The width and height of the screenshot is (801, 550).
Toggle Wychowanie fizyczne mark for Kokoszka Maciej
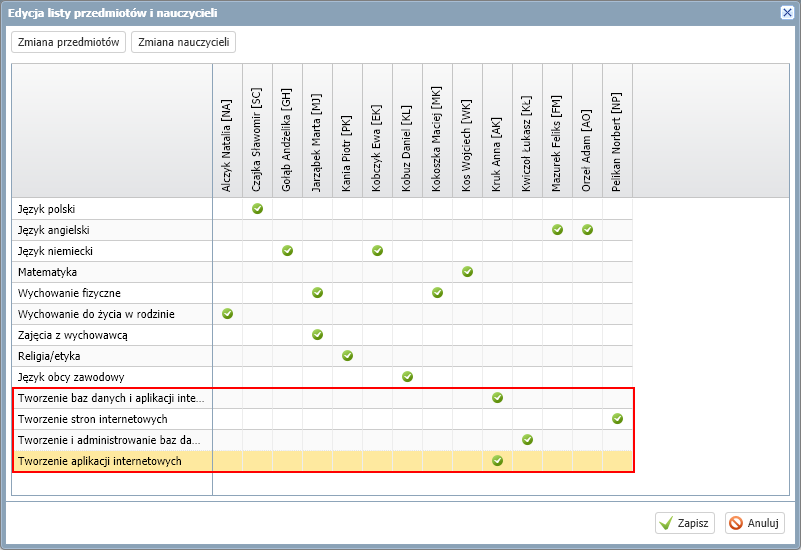437,293
